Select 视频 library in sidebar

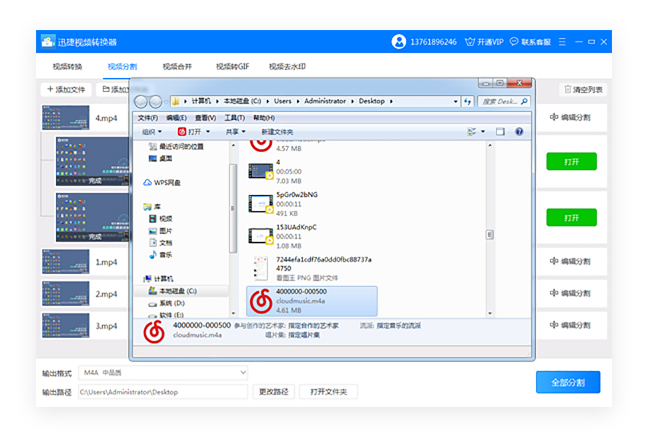coord(160,218)
